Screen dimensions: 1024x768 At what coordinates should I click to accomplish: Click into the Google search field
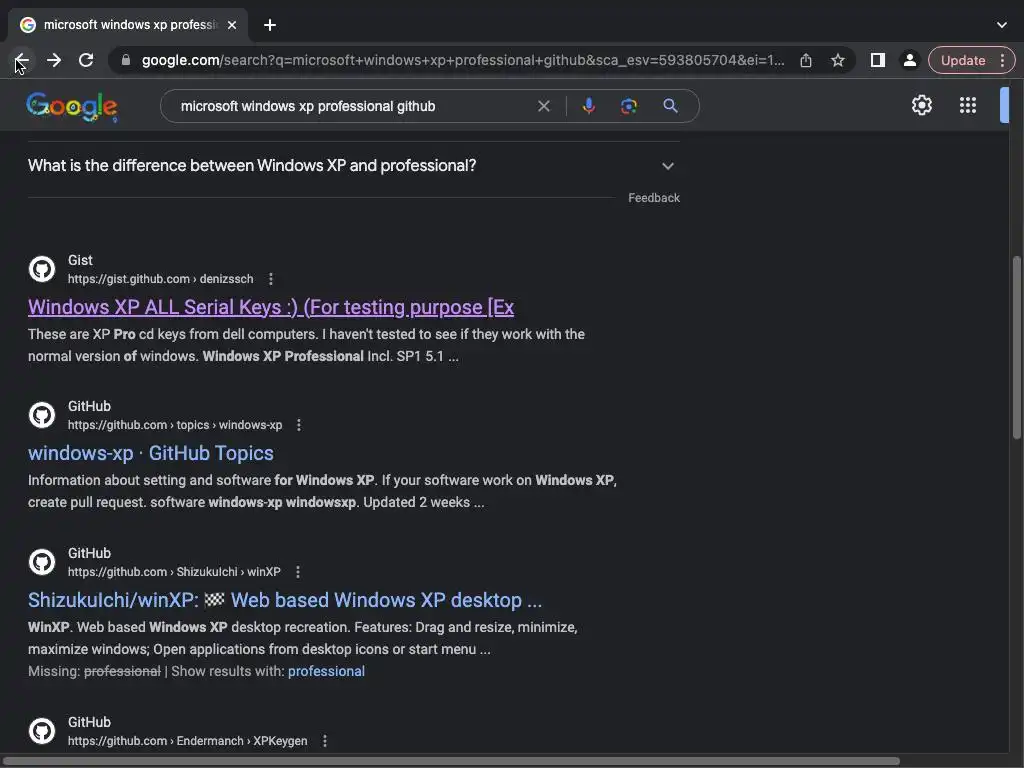(353, 106)
